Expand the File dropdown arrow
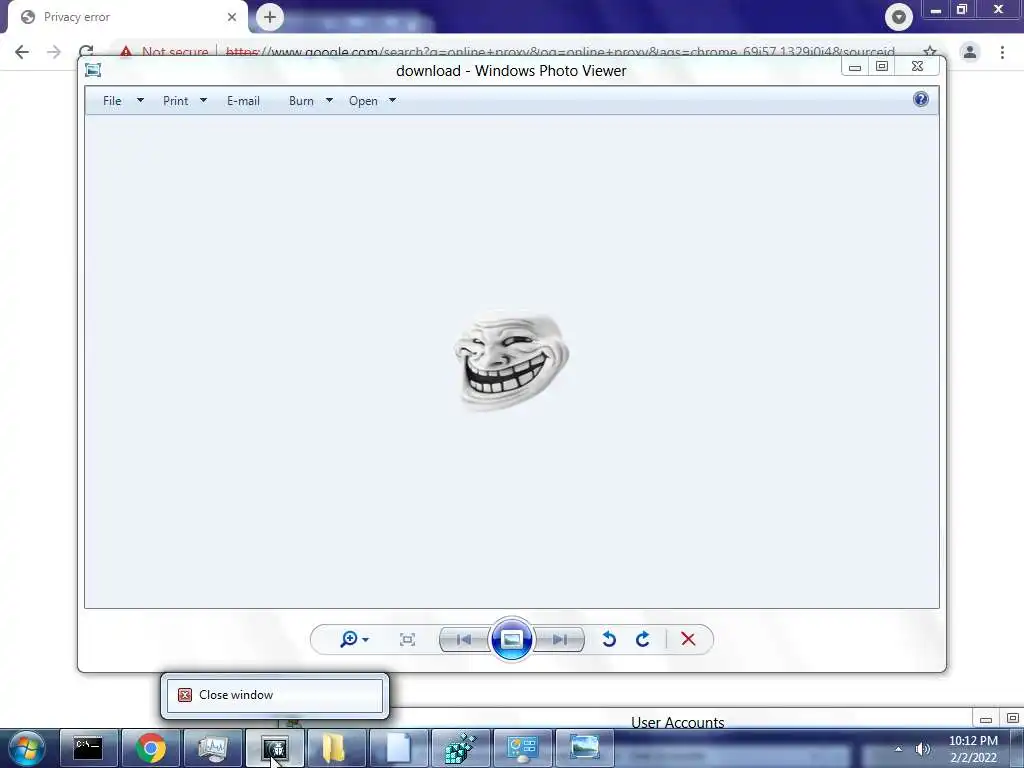Viewport: 1024px width, 768px height. pos(140,101)
